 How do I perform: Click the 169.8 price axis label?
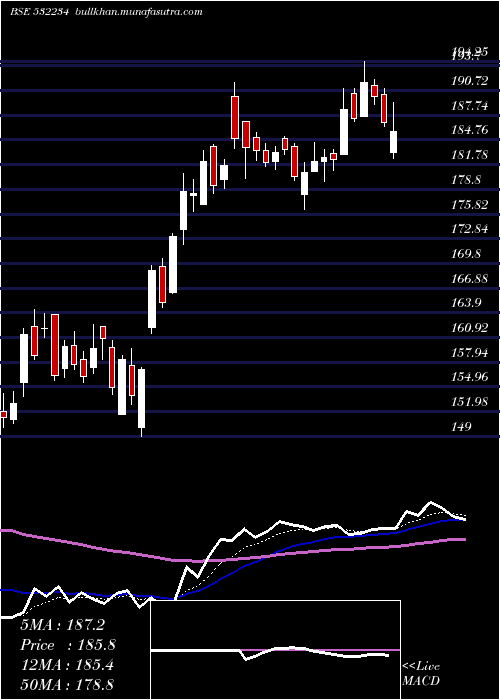[x=466, y=254]
